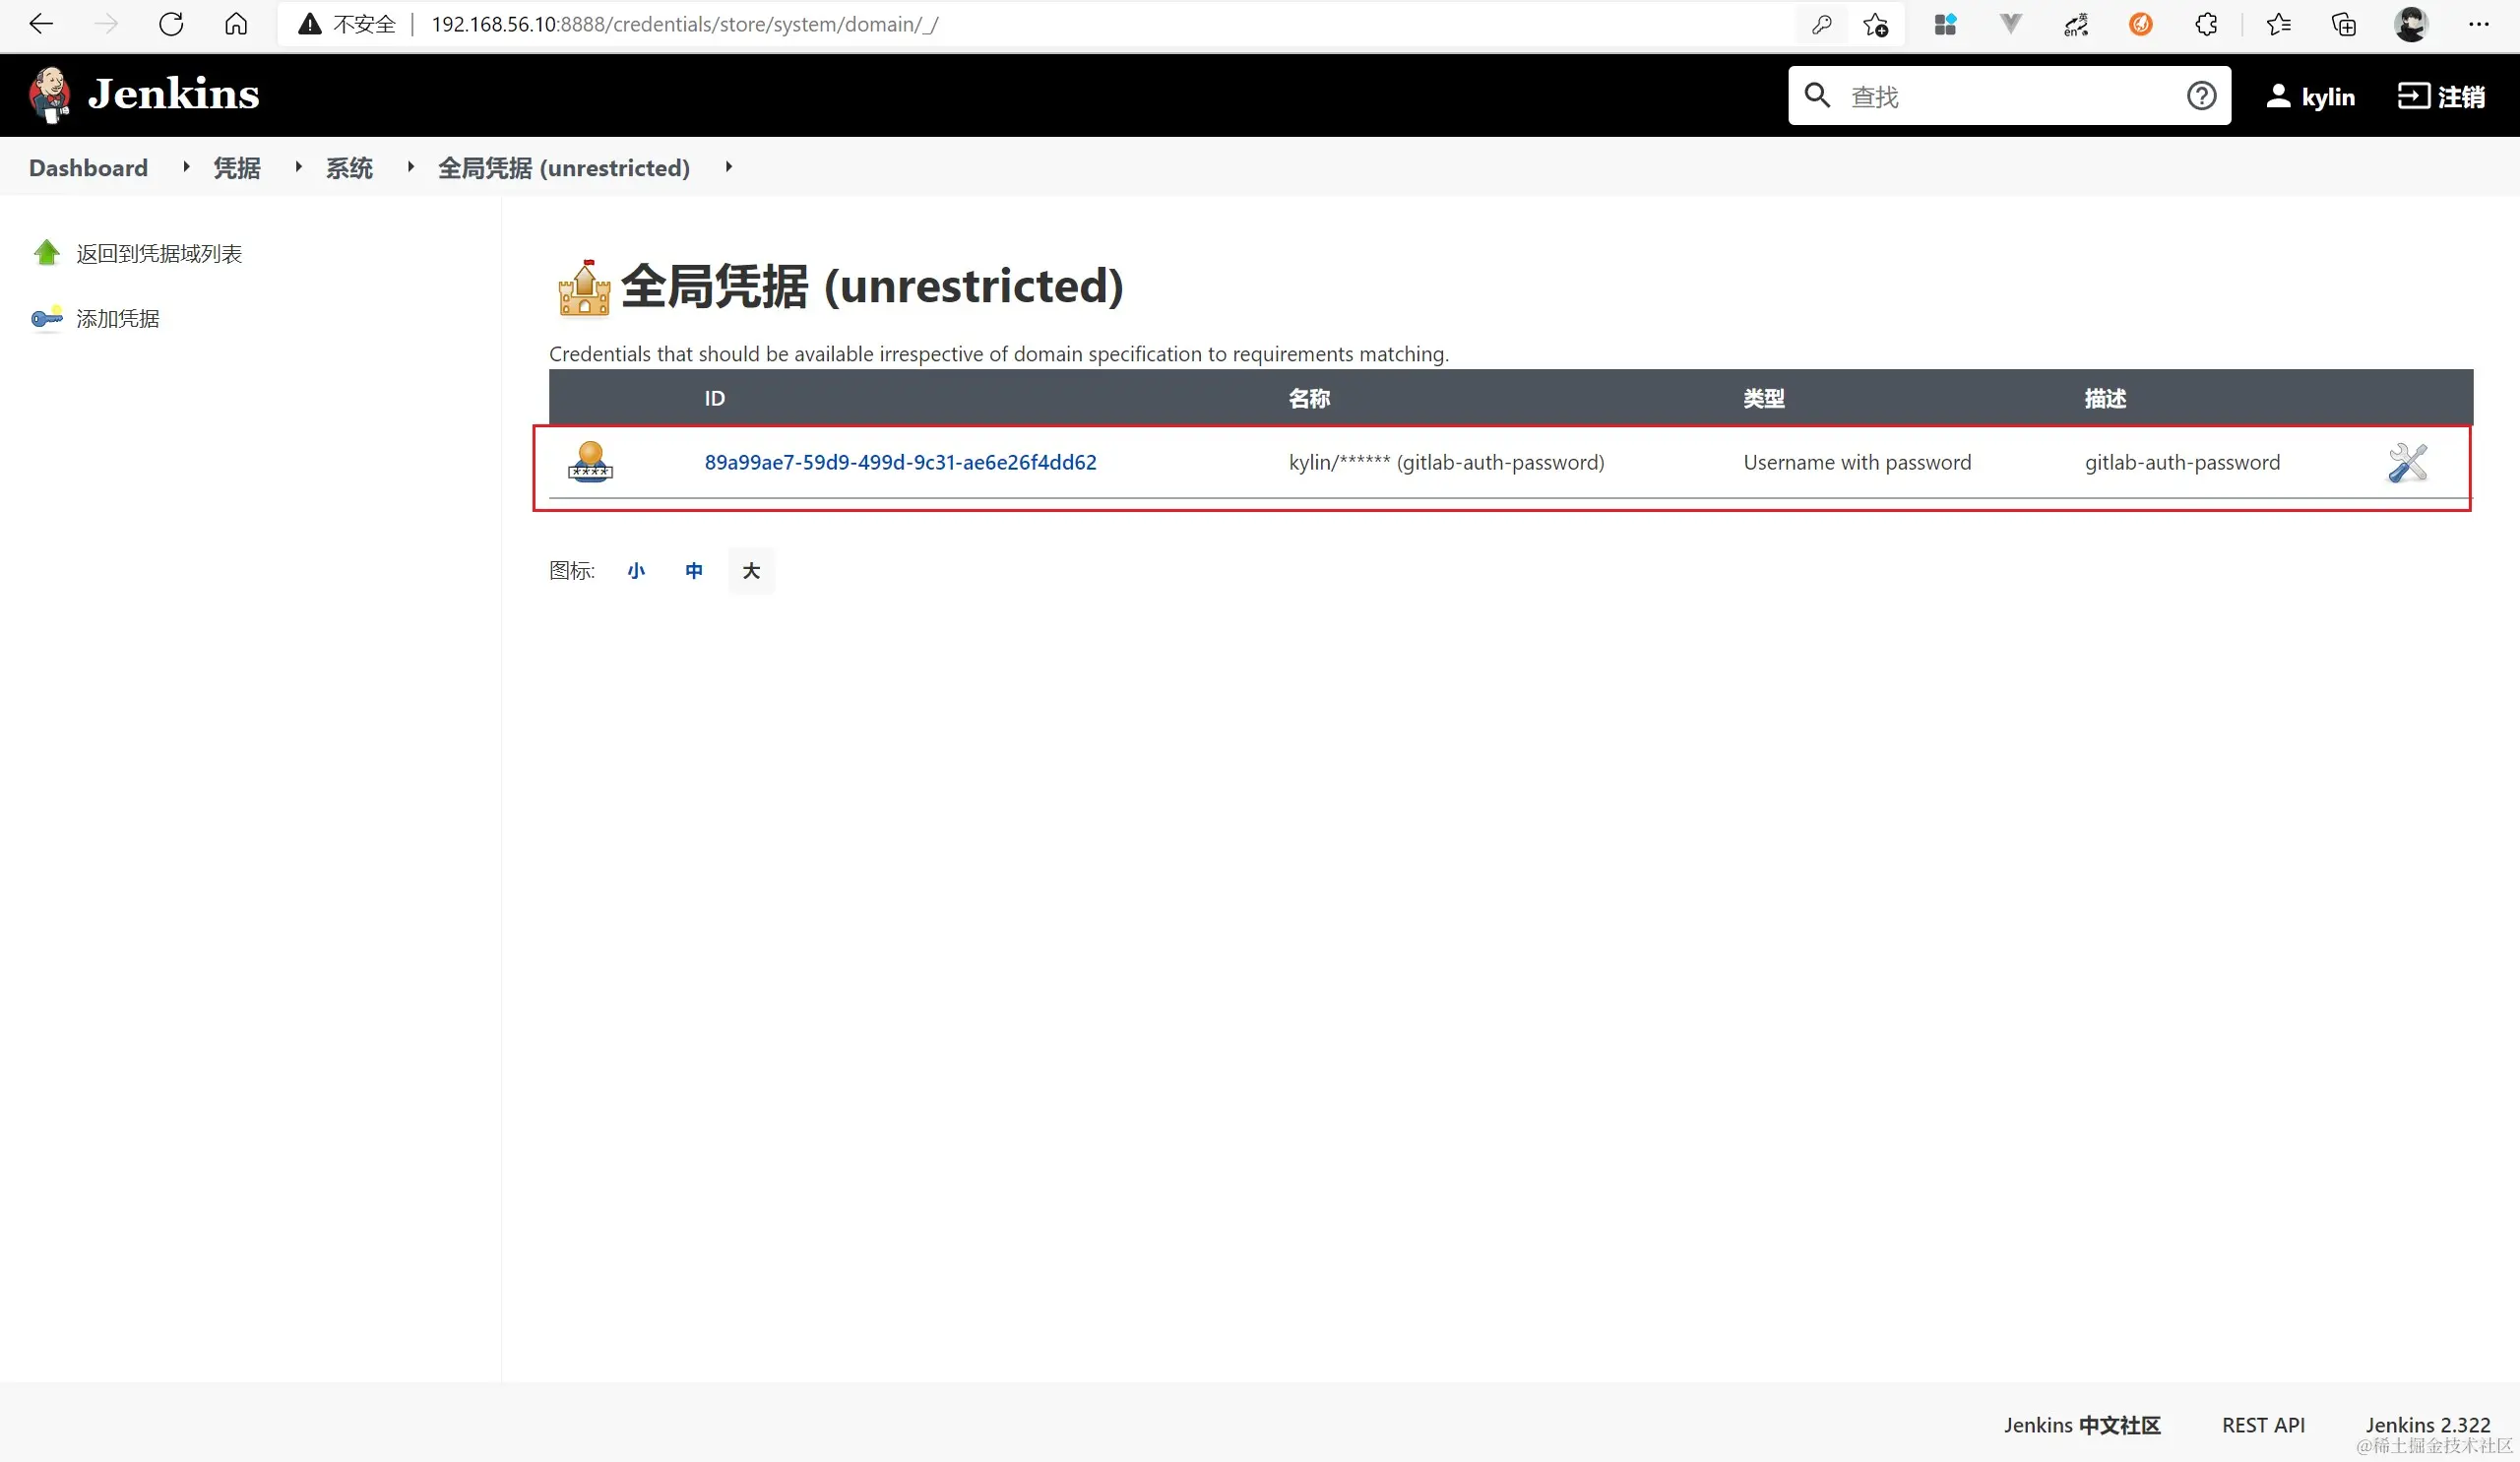
Task: Expand dropdown arrow after Dashboard breadcrumb
Action: 186,167
